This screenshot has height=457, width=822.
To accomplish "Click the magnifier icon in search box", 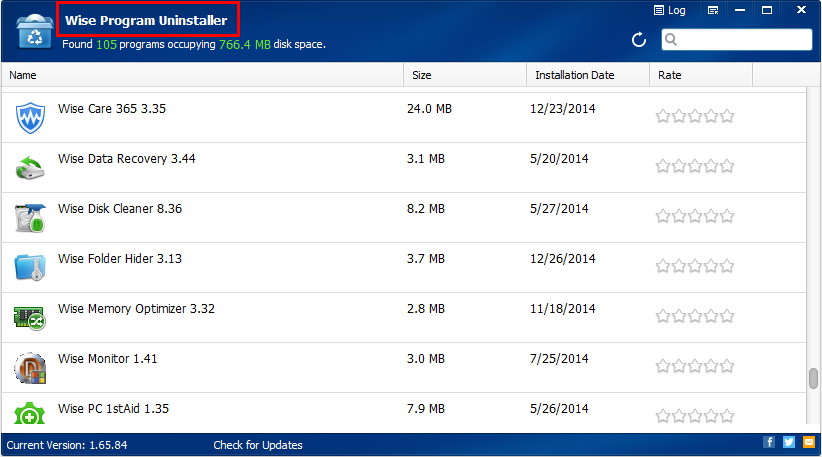I will 671,39.
